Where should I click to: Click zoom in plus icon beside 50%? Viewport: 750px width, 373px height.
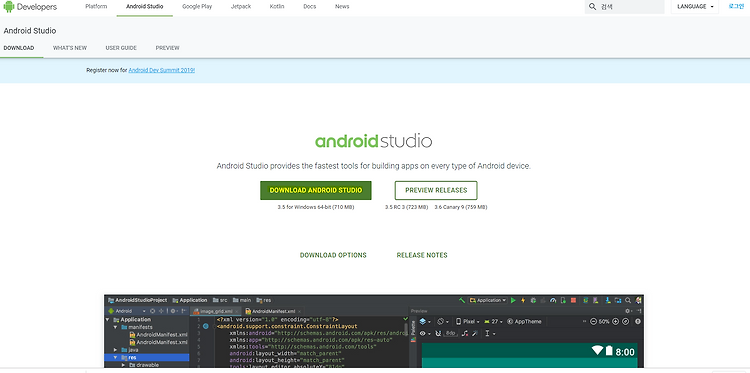coord(615,321)
